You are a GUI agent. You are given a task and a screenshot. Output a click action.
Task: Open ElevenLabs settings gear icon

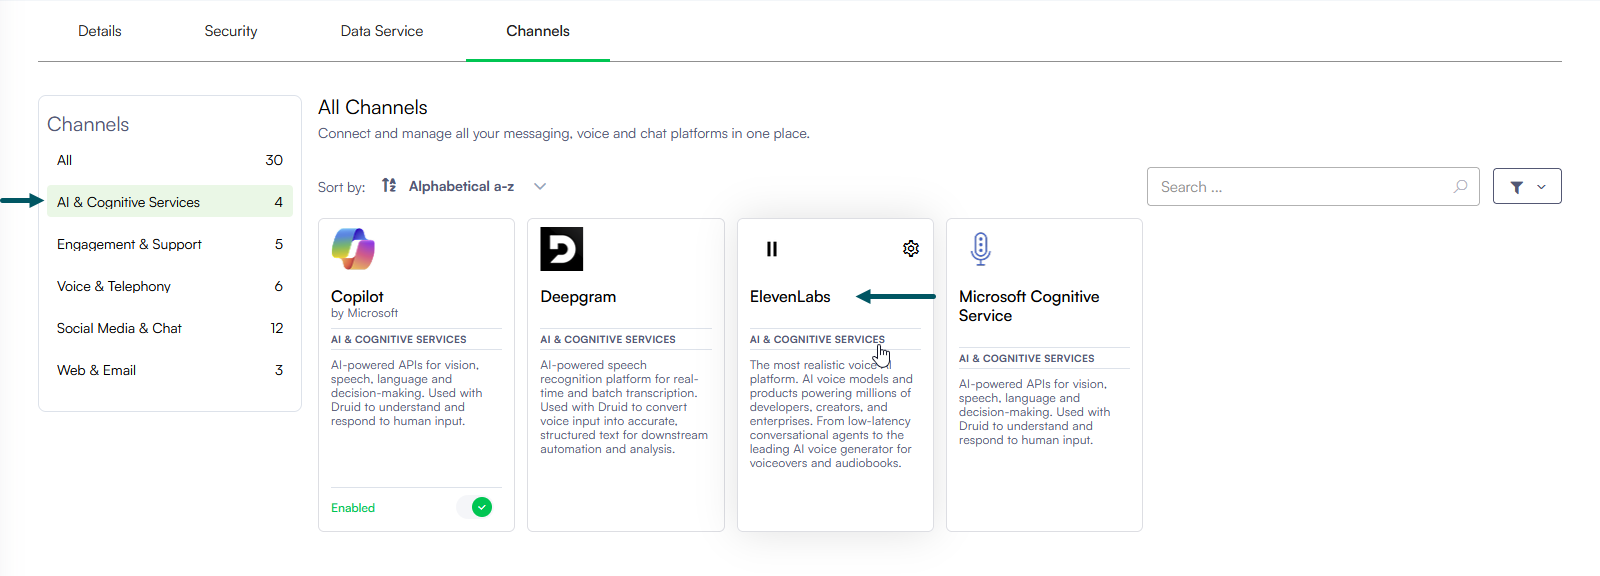[910, 249]
